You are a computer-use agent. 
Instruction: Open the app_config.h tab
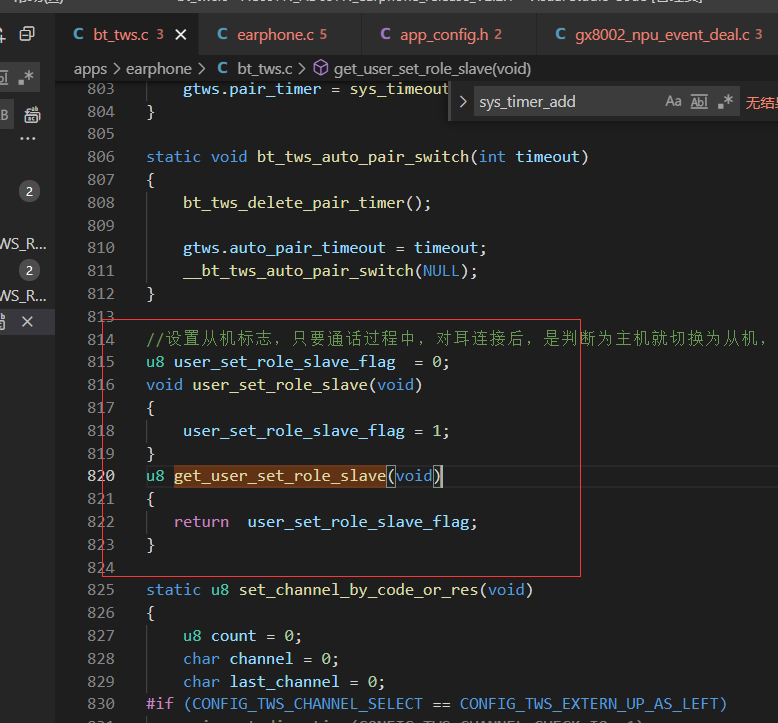[x=444, y=34]
